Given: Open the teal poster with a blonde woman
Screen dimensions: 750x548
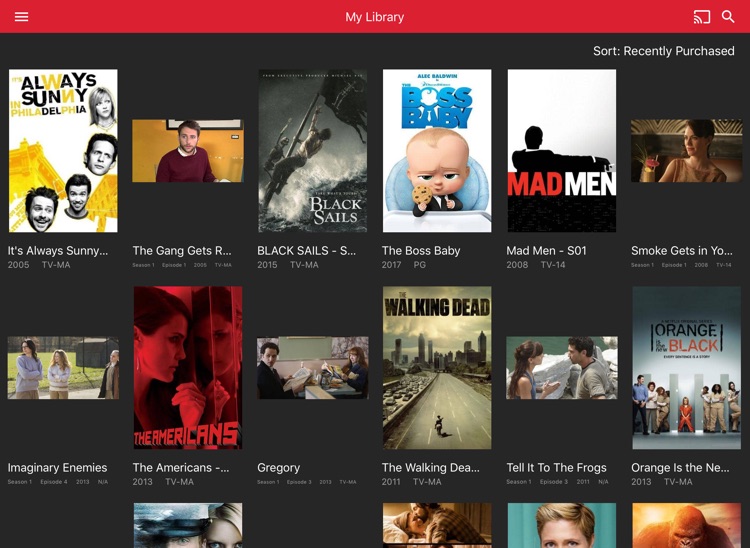Looking at the screenshot, I should [562, 525].
